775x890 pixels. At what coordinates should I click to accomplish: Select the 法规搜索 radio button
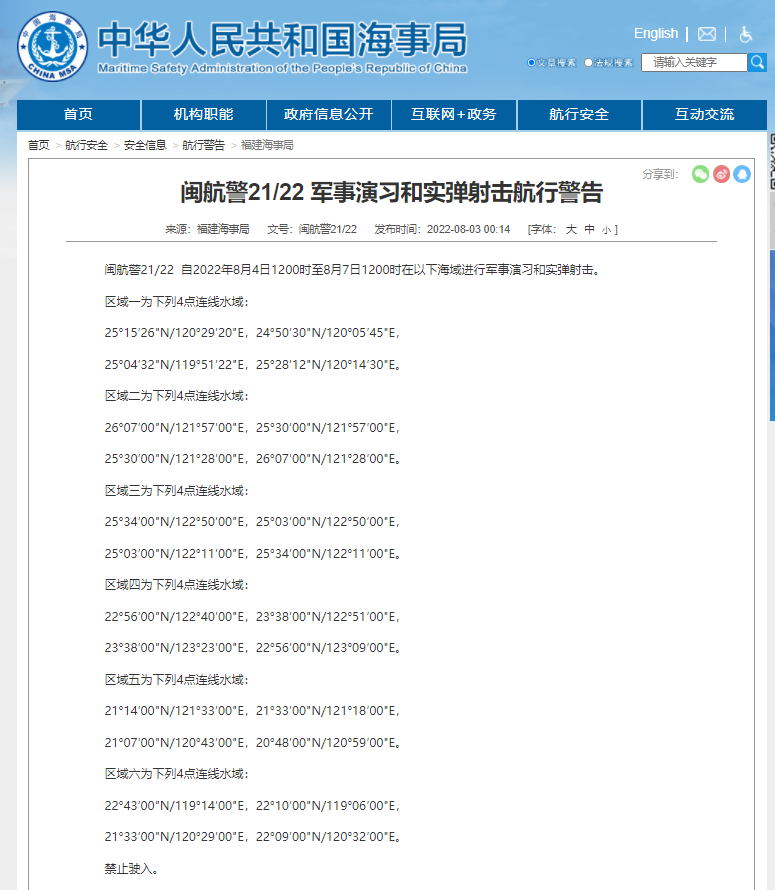click(x=589, y=63)
